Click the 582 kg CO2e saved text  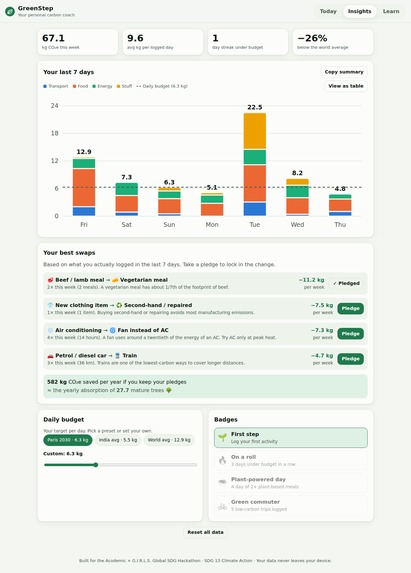(x=117, y=382)
